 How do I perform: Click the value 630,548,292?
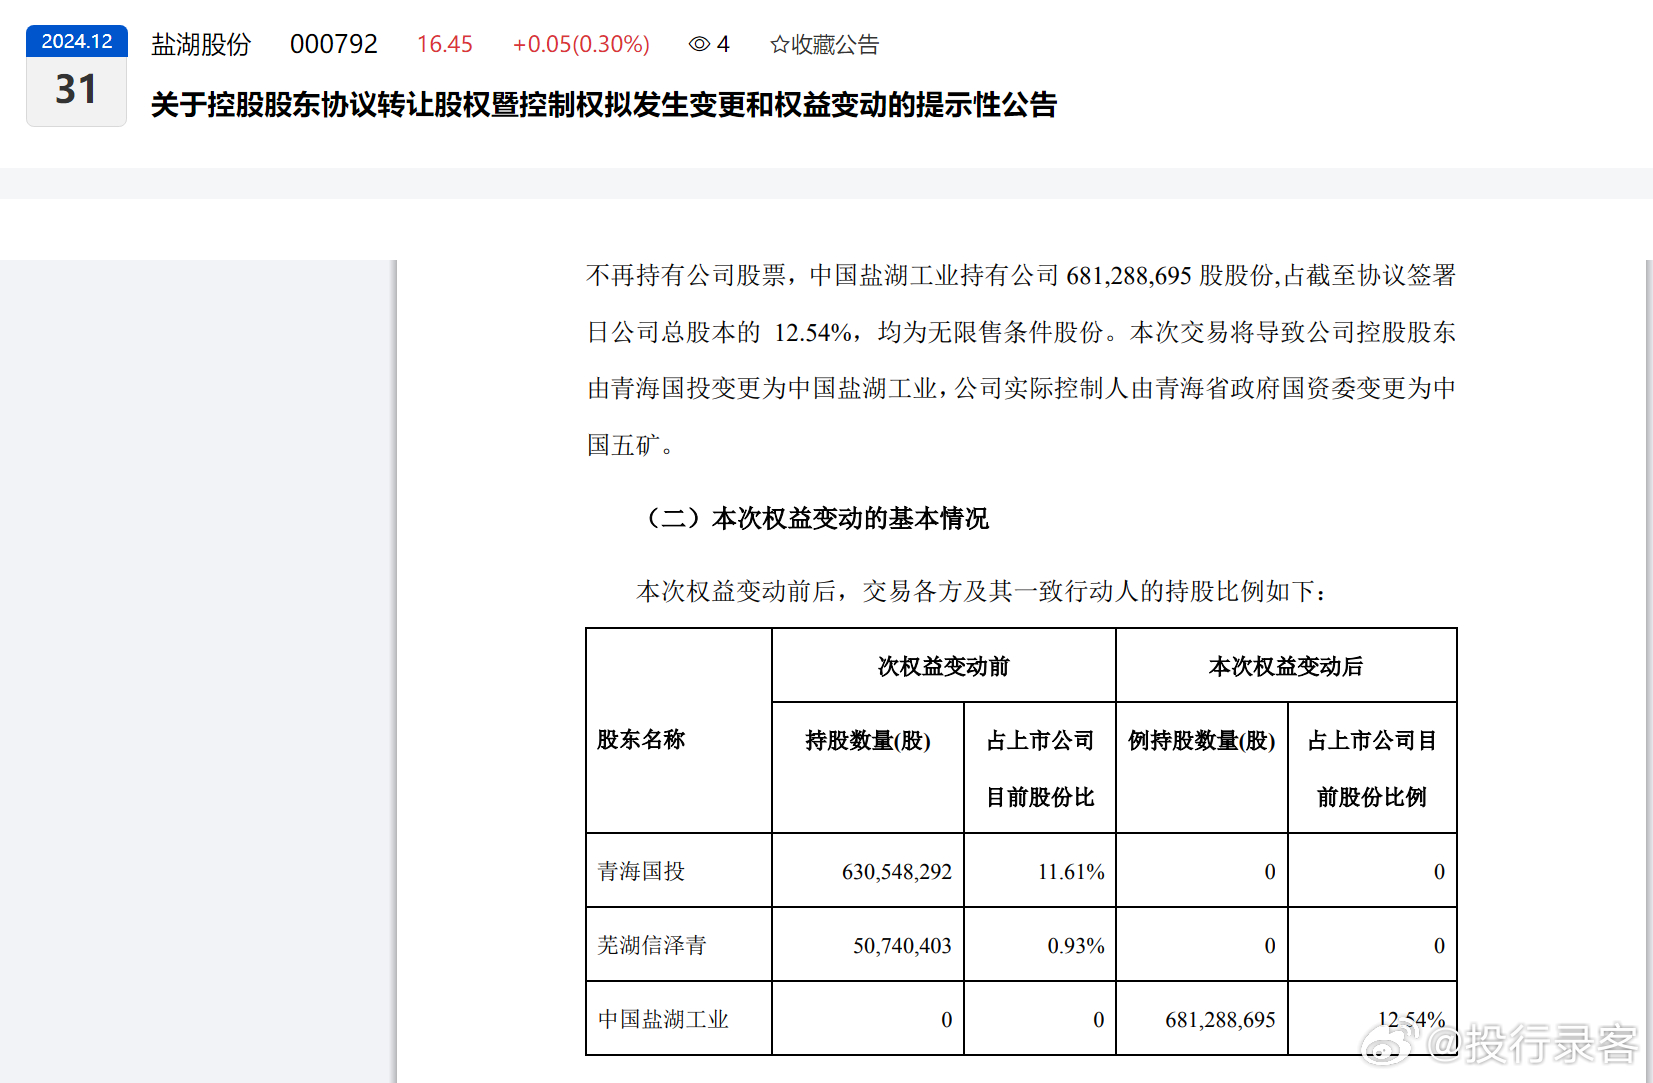pos(897,872)
